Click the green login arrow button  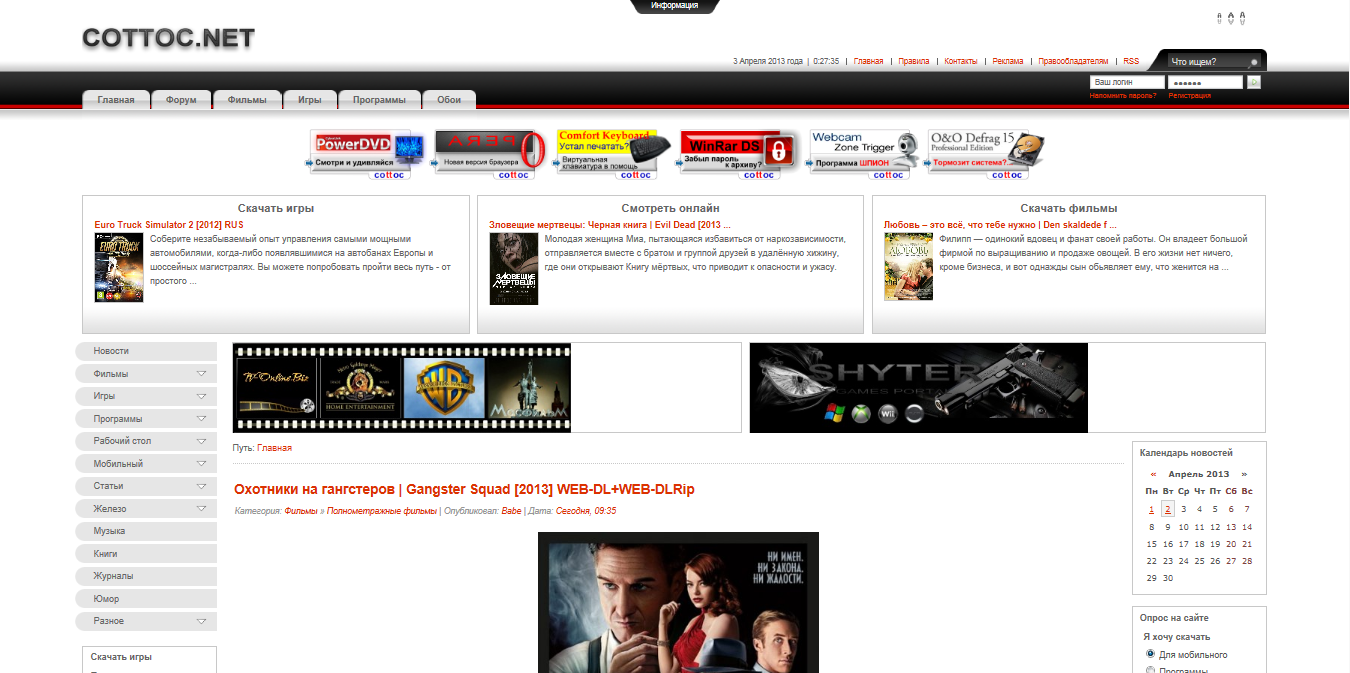(1254, 82)
